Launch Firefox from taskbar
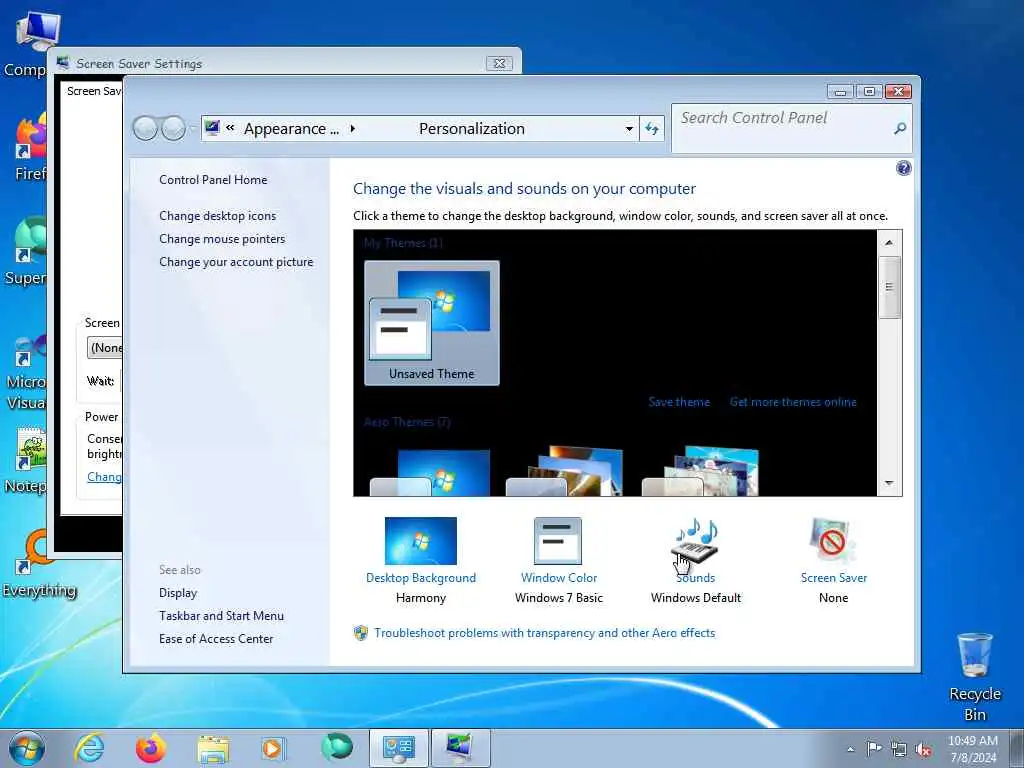The height and width of the screenshot is (768, 1024). 151,748
